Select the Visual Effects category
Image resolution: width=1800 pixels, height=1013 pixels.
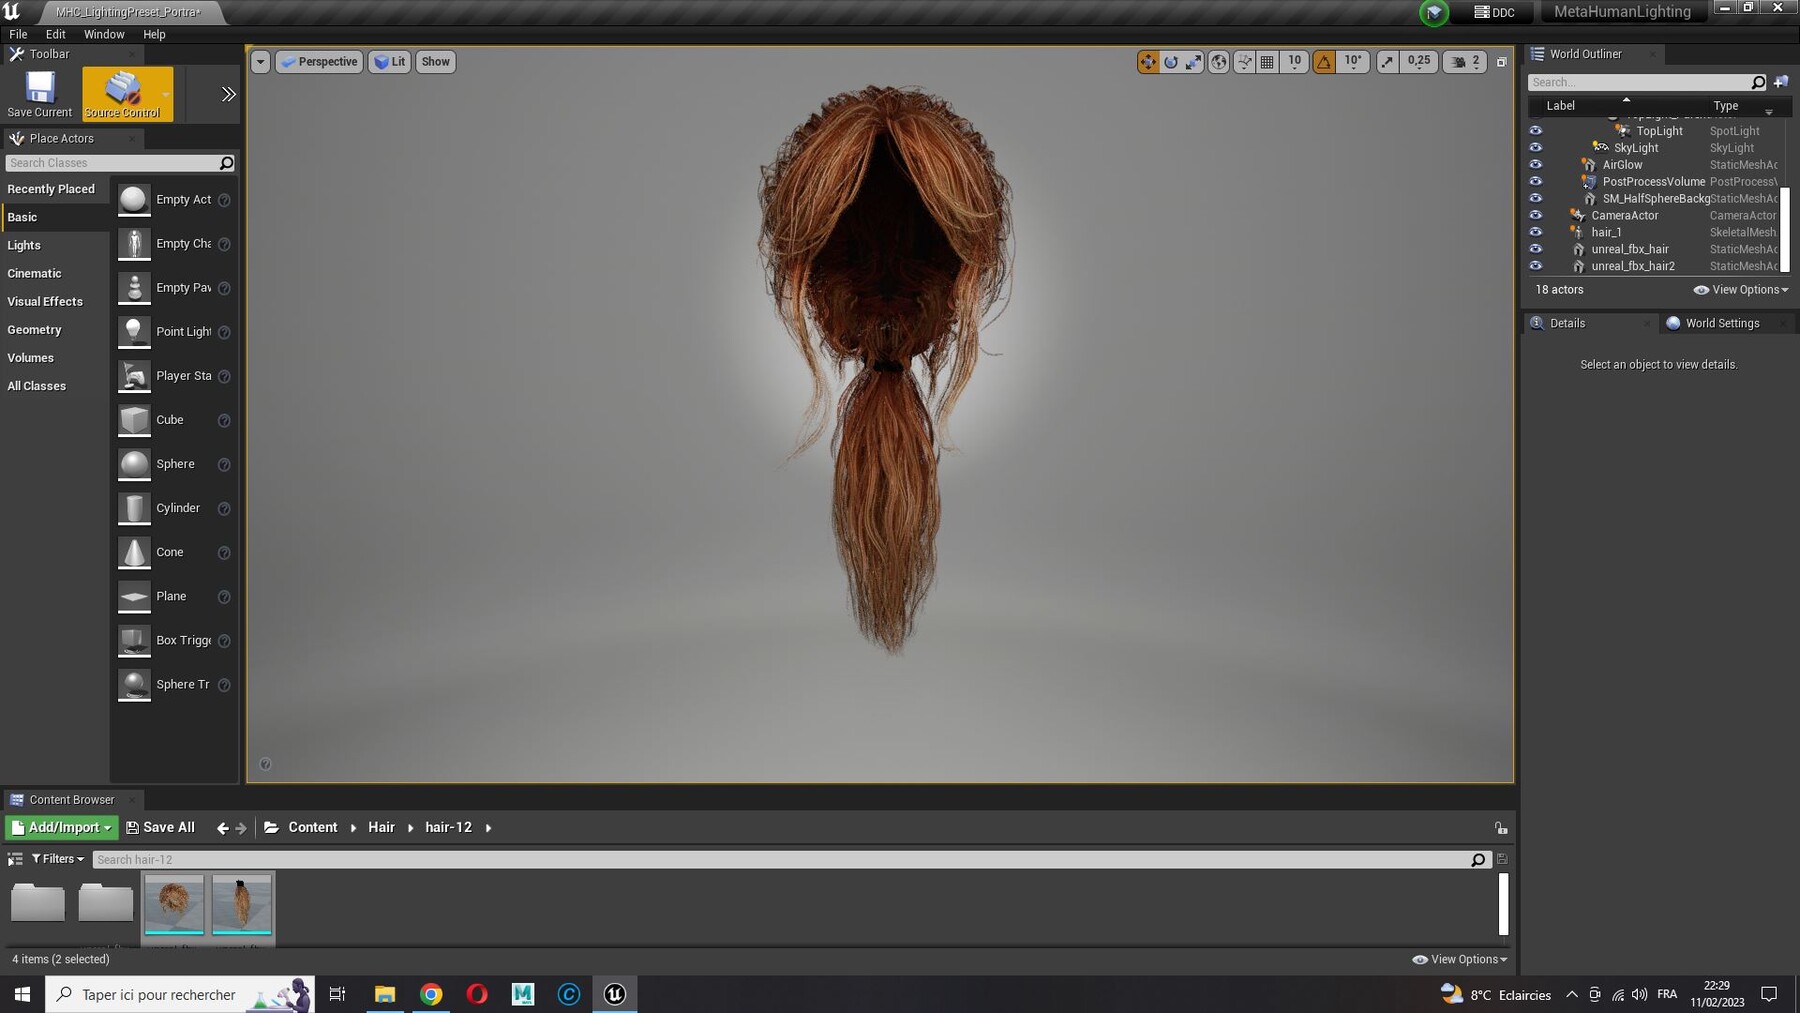click(x=55, y=301)
